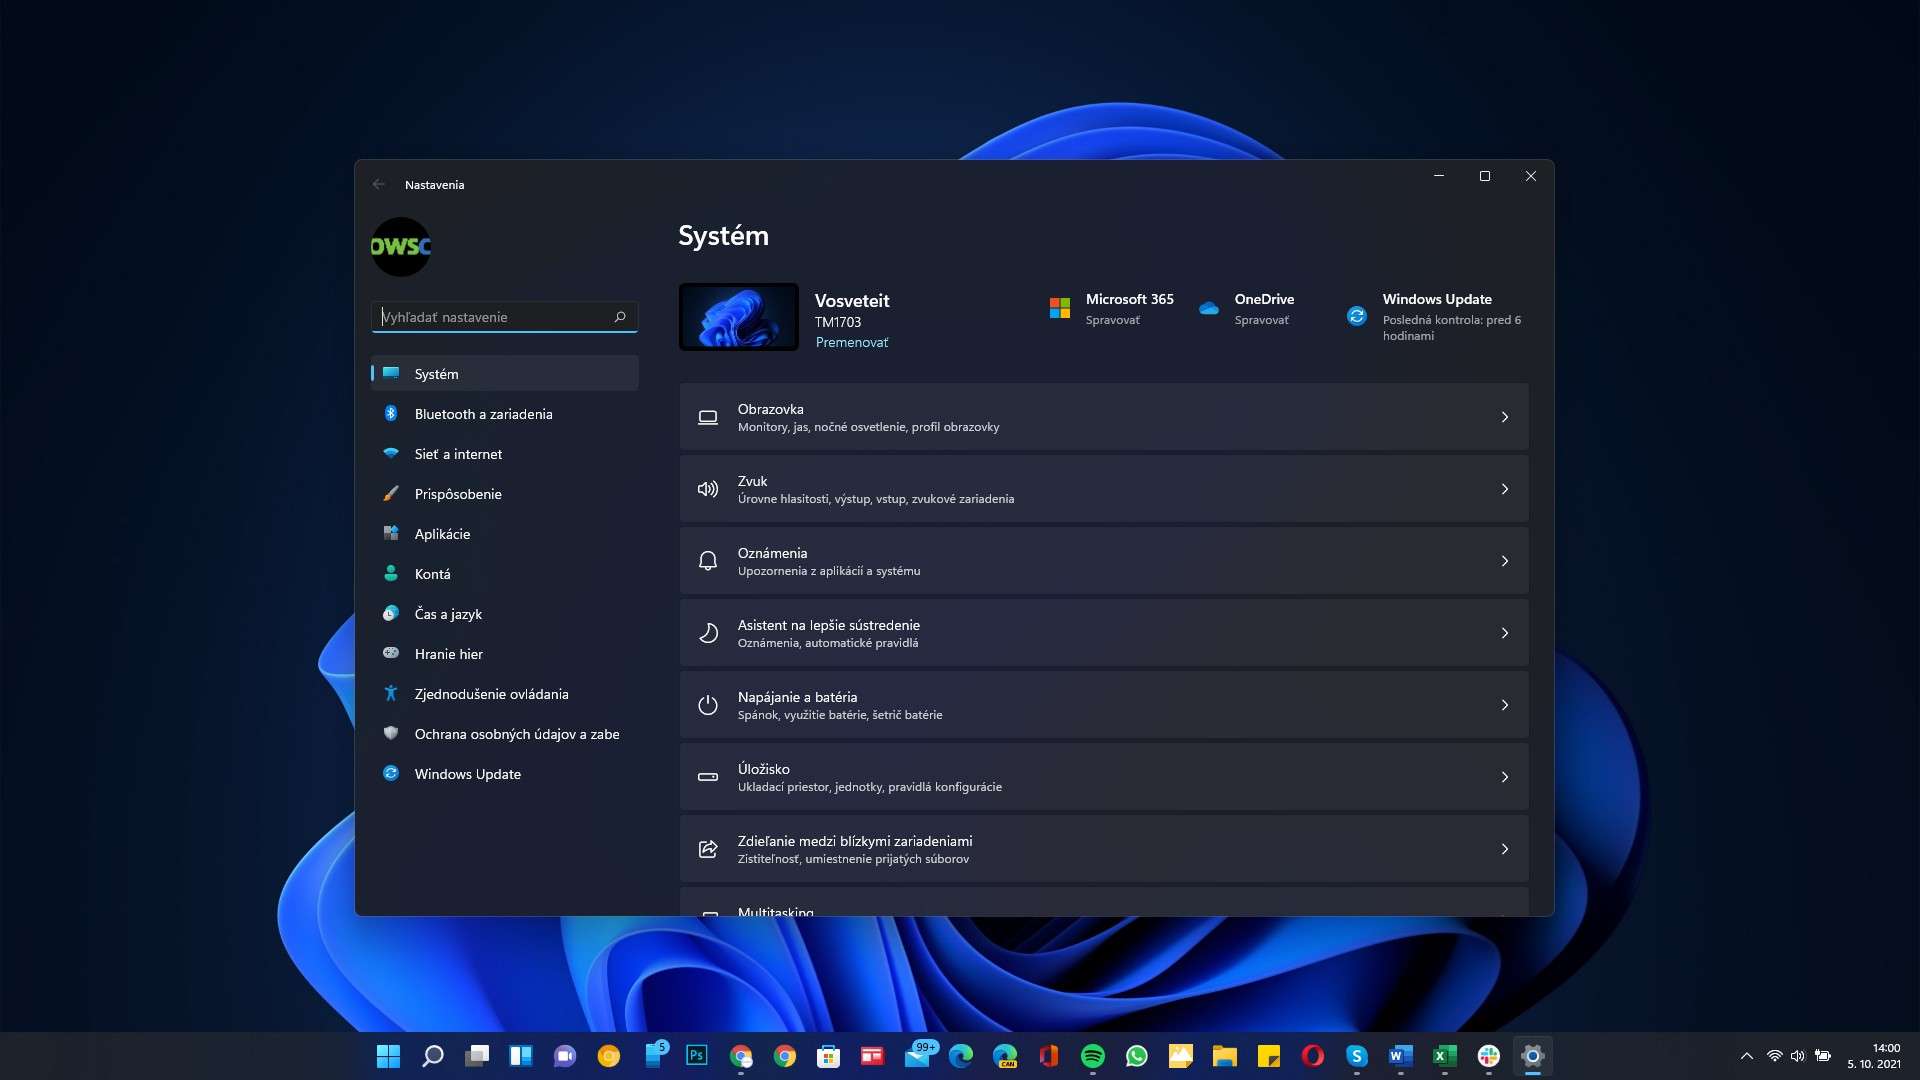Open Microsoft Store on the taskbar
Image resolution: width=1920 pixels, height=1080 pixels.
click(829, 1056)
